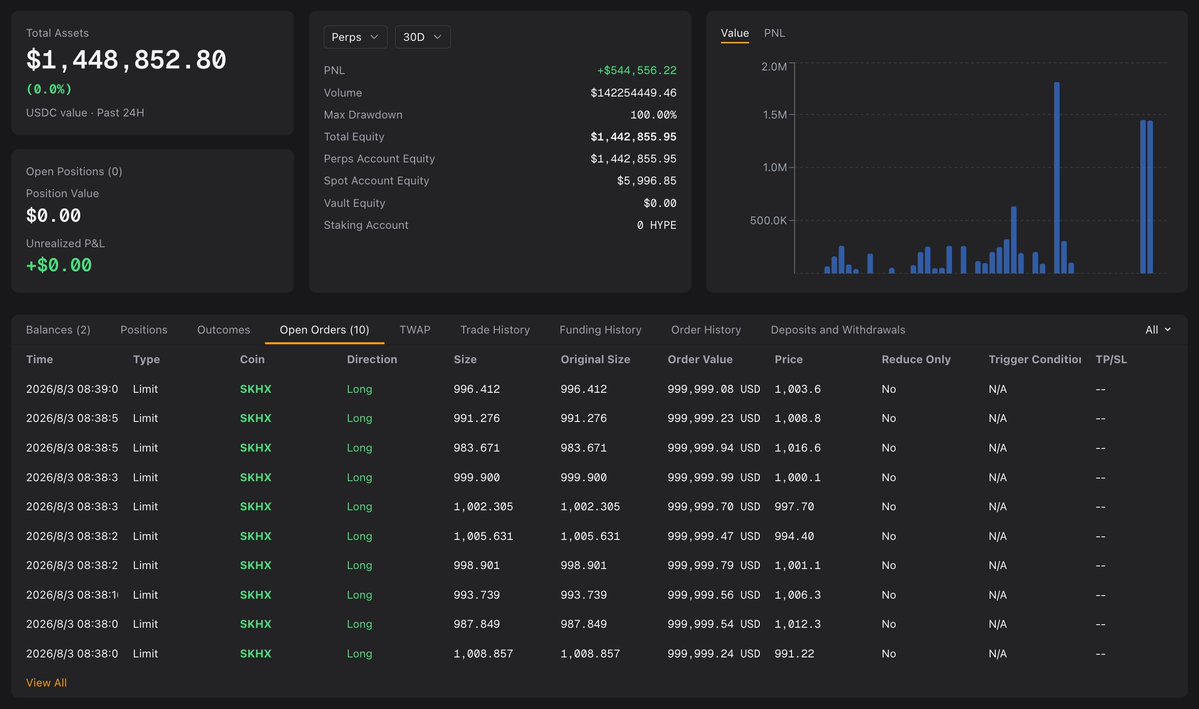The width and height of the screenshot is (1199, 709).
Task: Switch chart to PNL tab
Action: [774, 33]
